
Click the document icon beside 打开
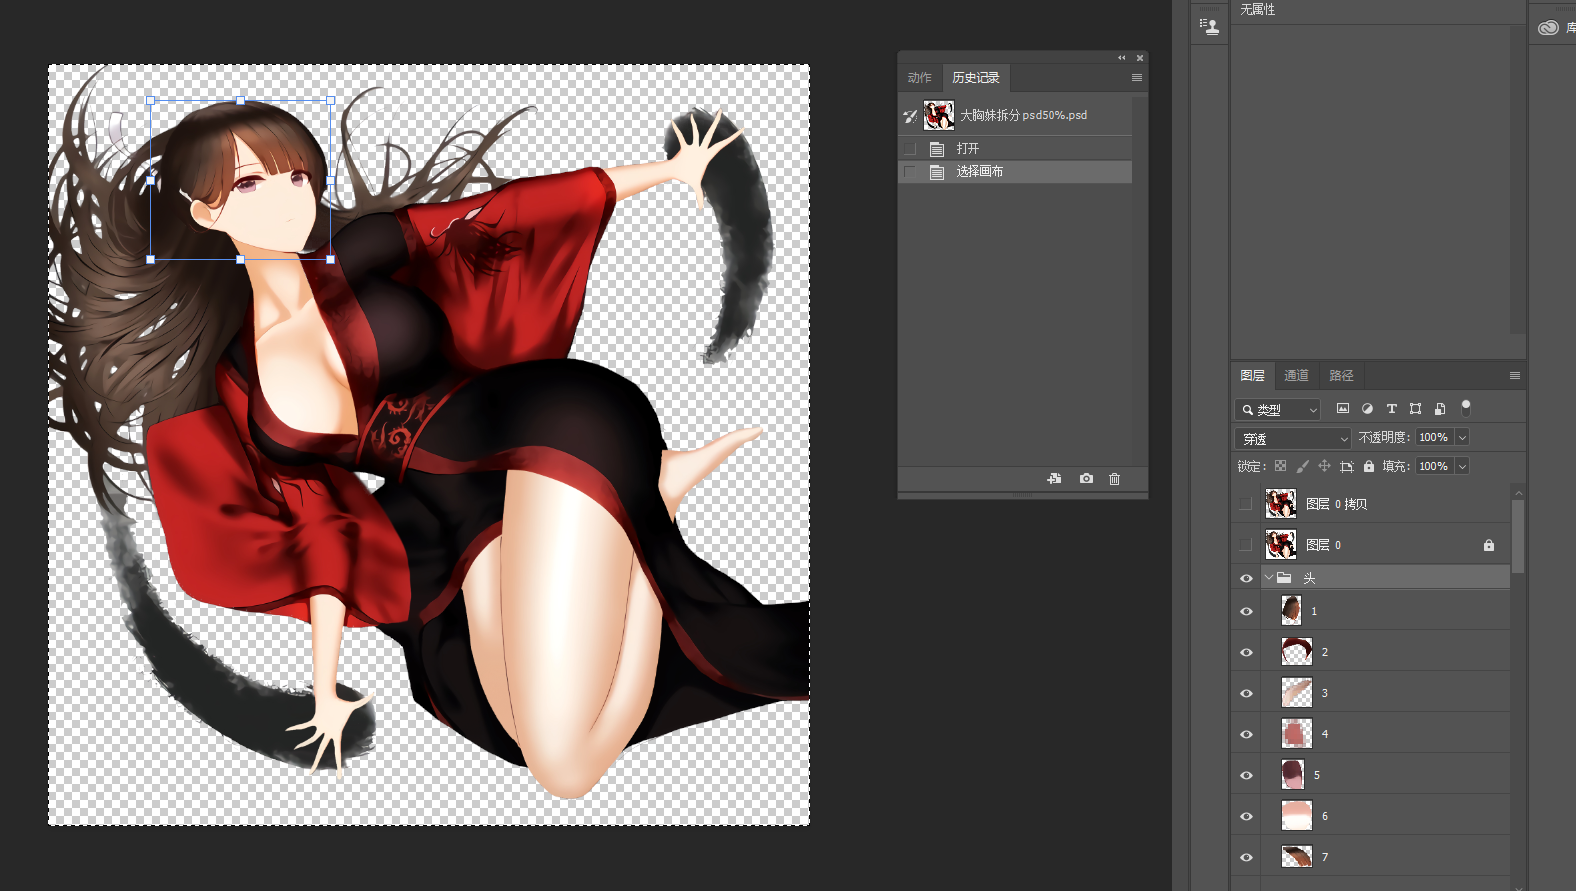point(937,148)
